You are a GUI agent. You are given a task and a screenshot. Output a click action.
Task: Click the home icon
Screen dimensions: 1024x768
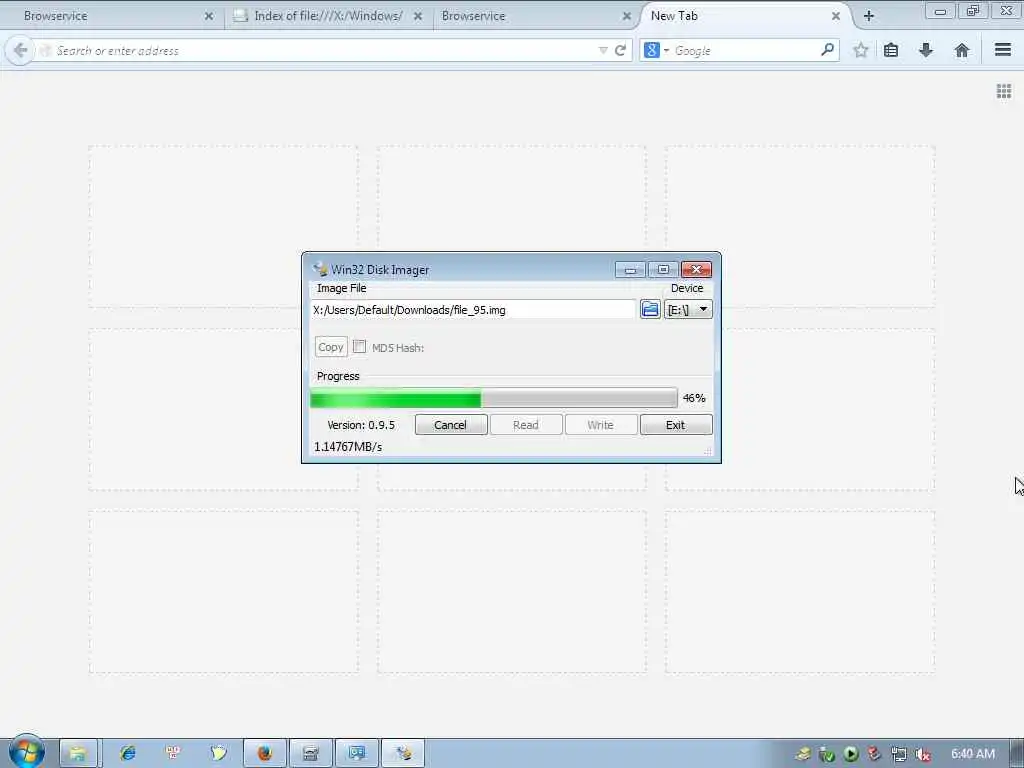961,50
